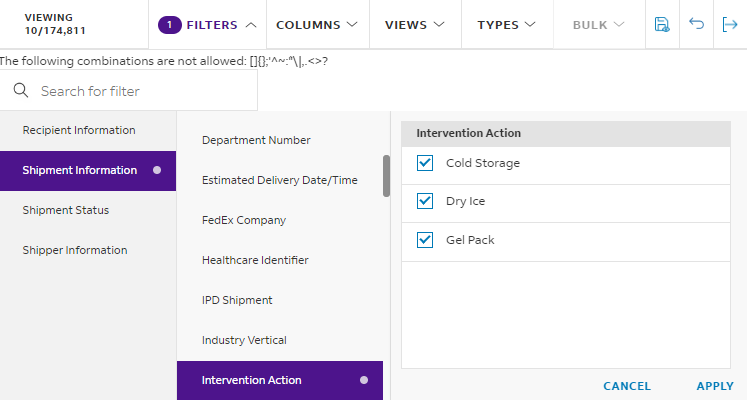This screenshot has width=747, height=400.
Task: Focus the Search for filter field
Action: [129, 90]
